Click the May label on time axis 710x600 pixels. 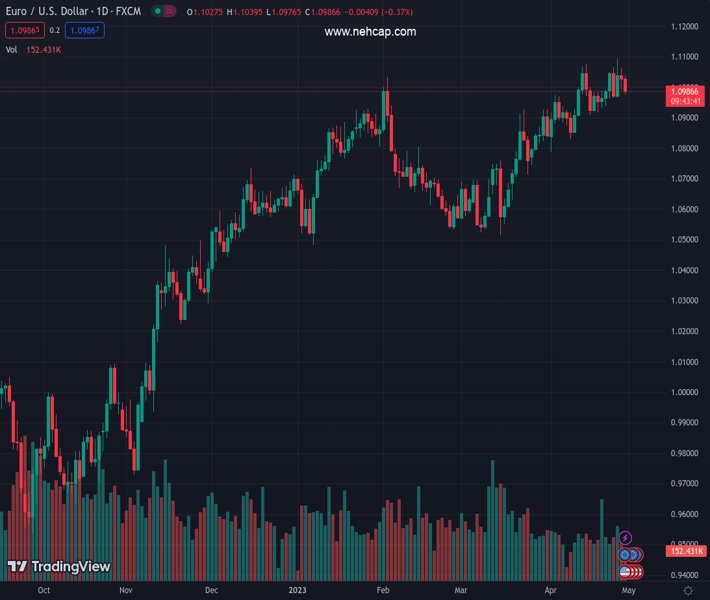point(629,591)
